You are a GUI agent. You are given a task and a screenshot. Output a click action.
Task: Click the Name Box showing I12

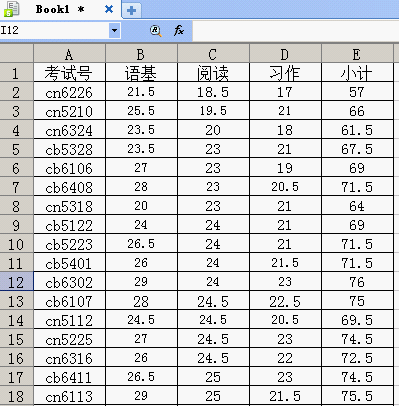54,30
